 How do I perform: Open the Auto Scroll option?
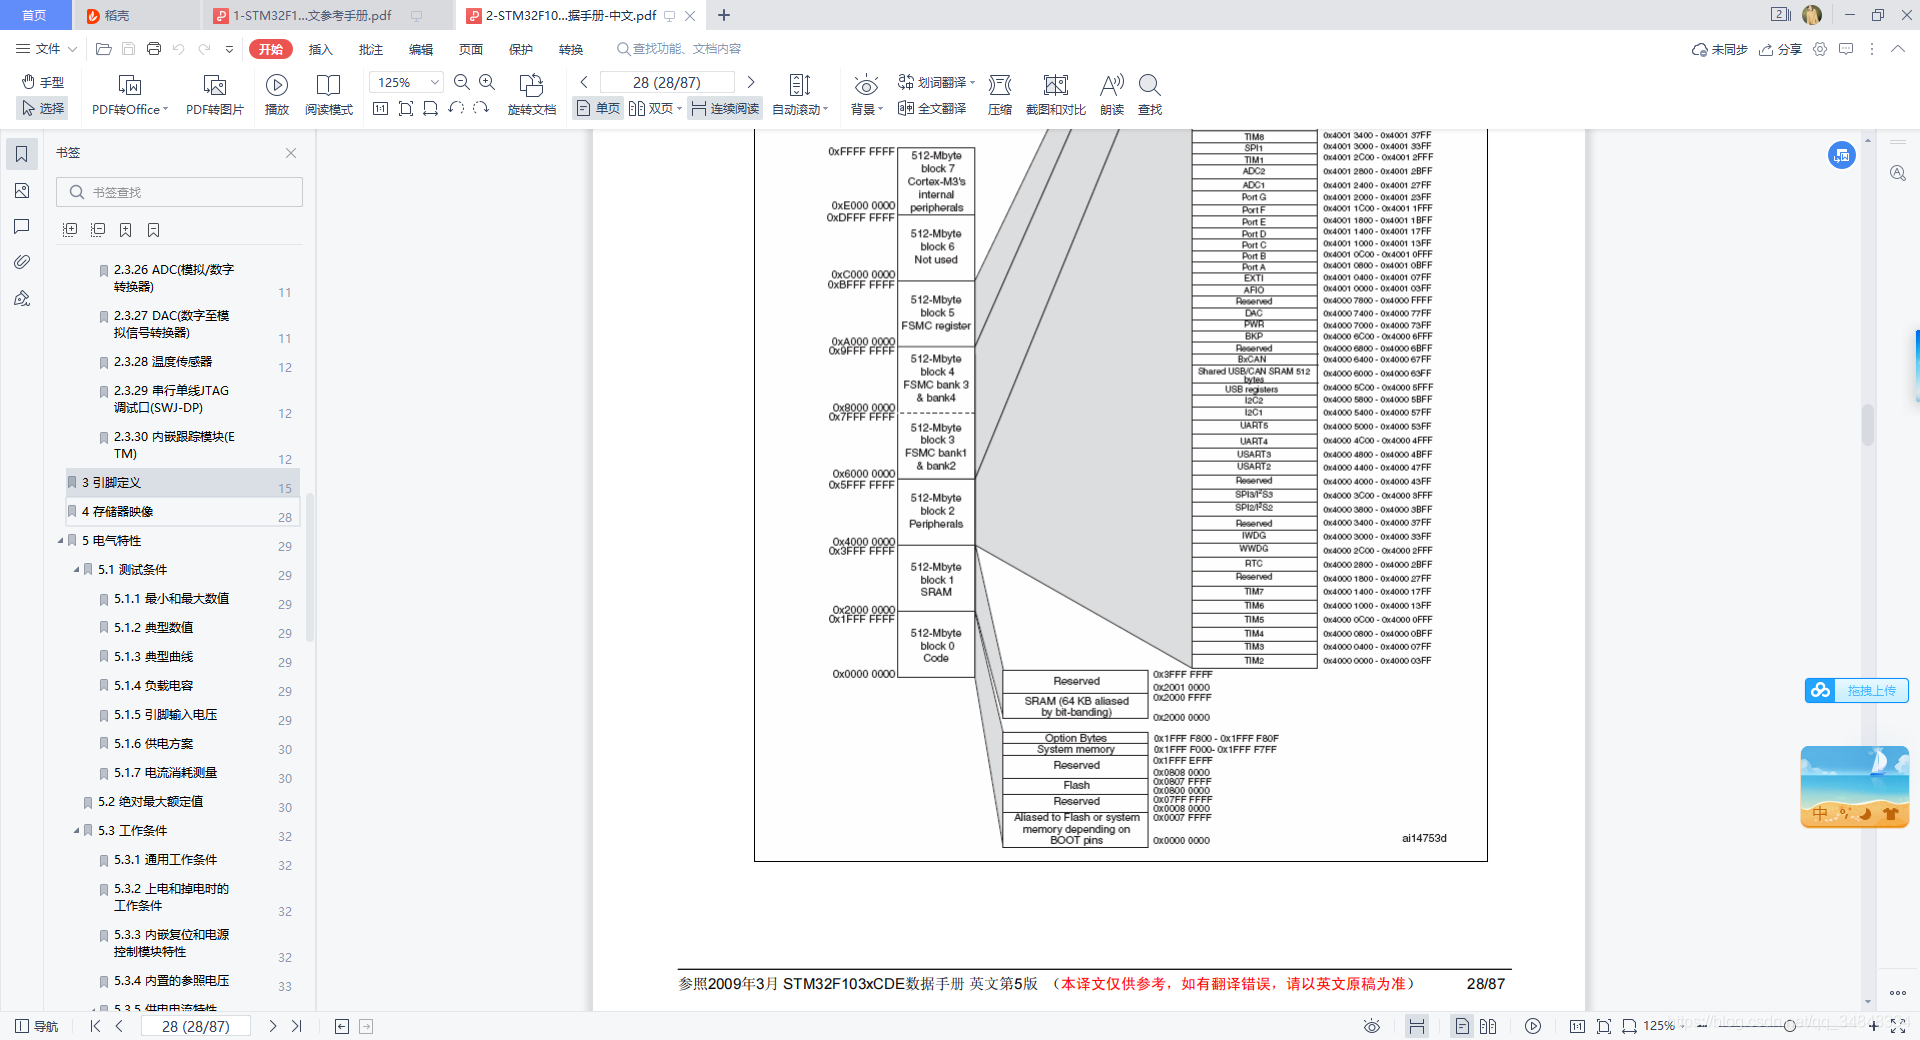point(800,96)
